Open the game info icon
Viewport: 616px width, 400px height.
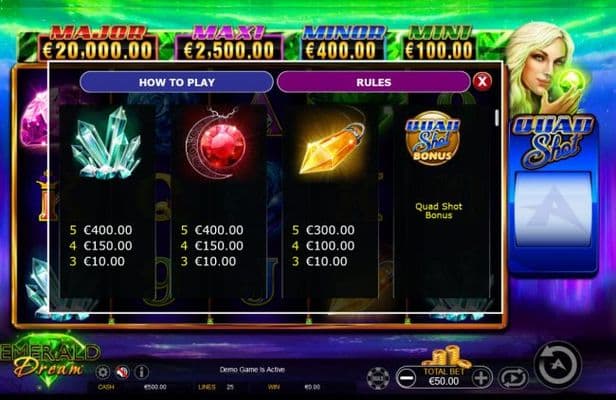point(141,372)
